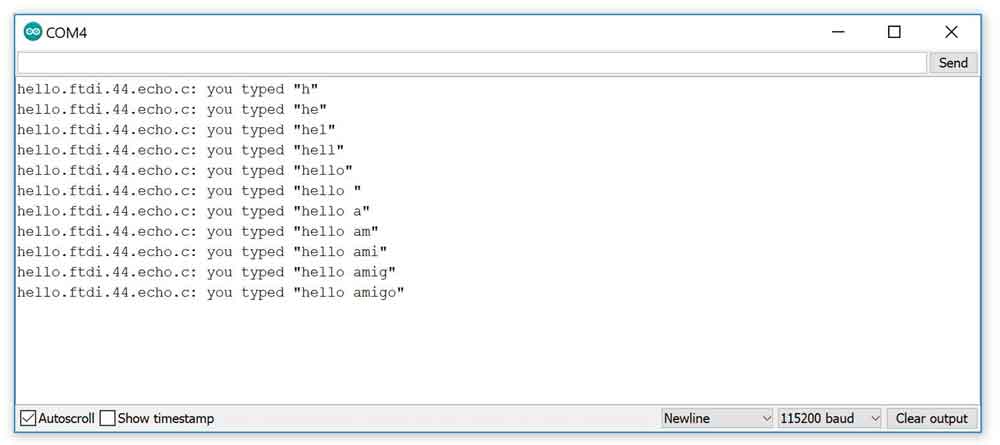Screen dimensions: 1000x445
Task: Minimize the COM4 serial monitor window
Action: [838, 32]
